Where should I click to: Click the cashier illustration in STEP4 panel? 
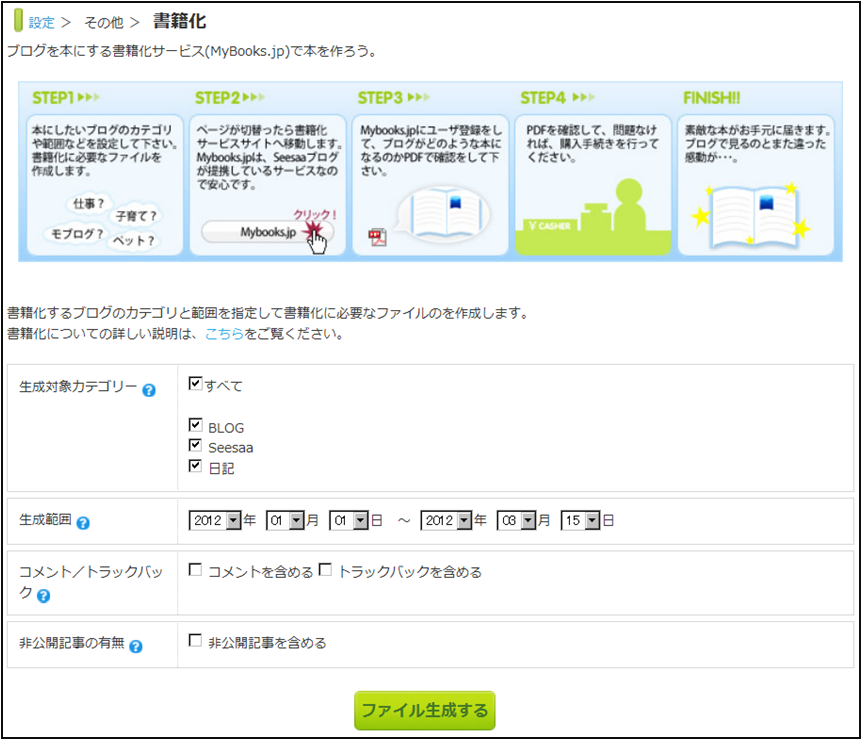pos(590,217)
